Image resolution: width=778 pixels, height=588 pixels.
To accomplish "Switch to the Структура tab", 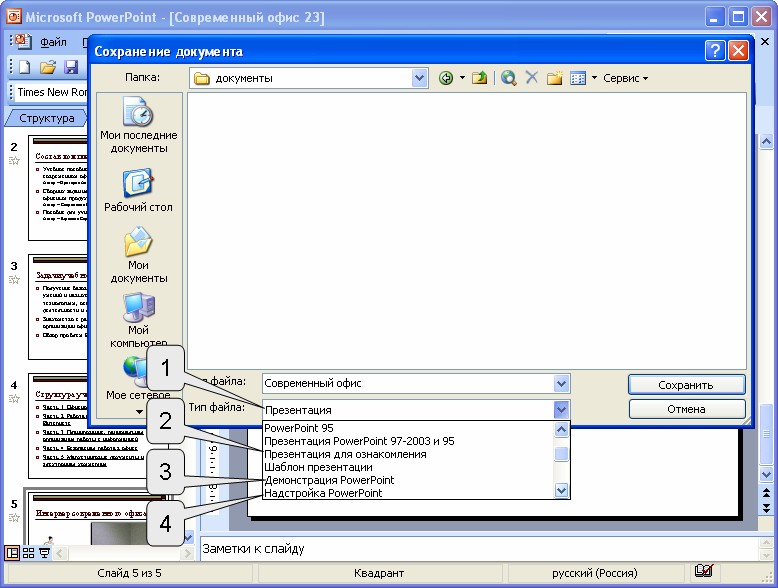I will (x=47, y=118).
